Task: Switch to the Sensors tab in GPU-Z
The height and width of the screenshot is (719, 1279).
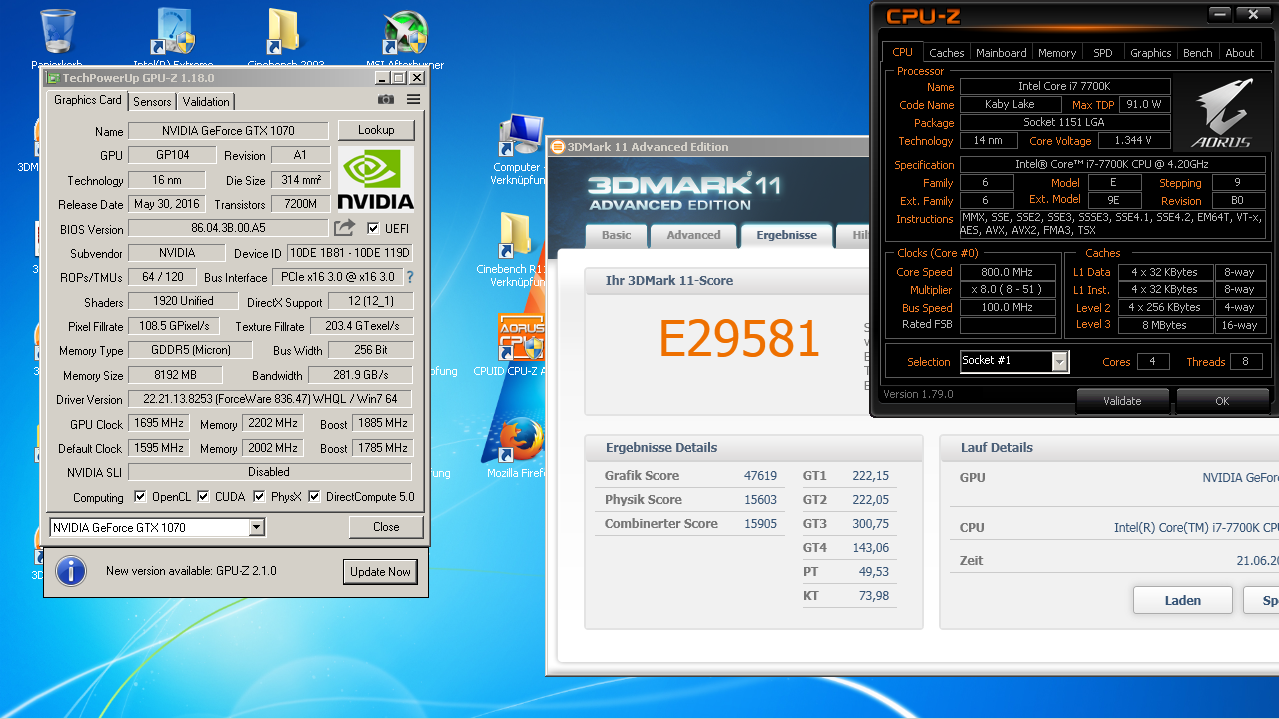Action: (x=152, y=101)
